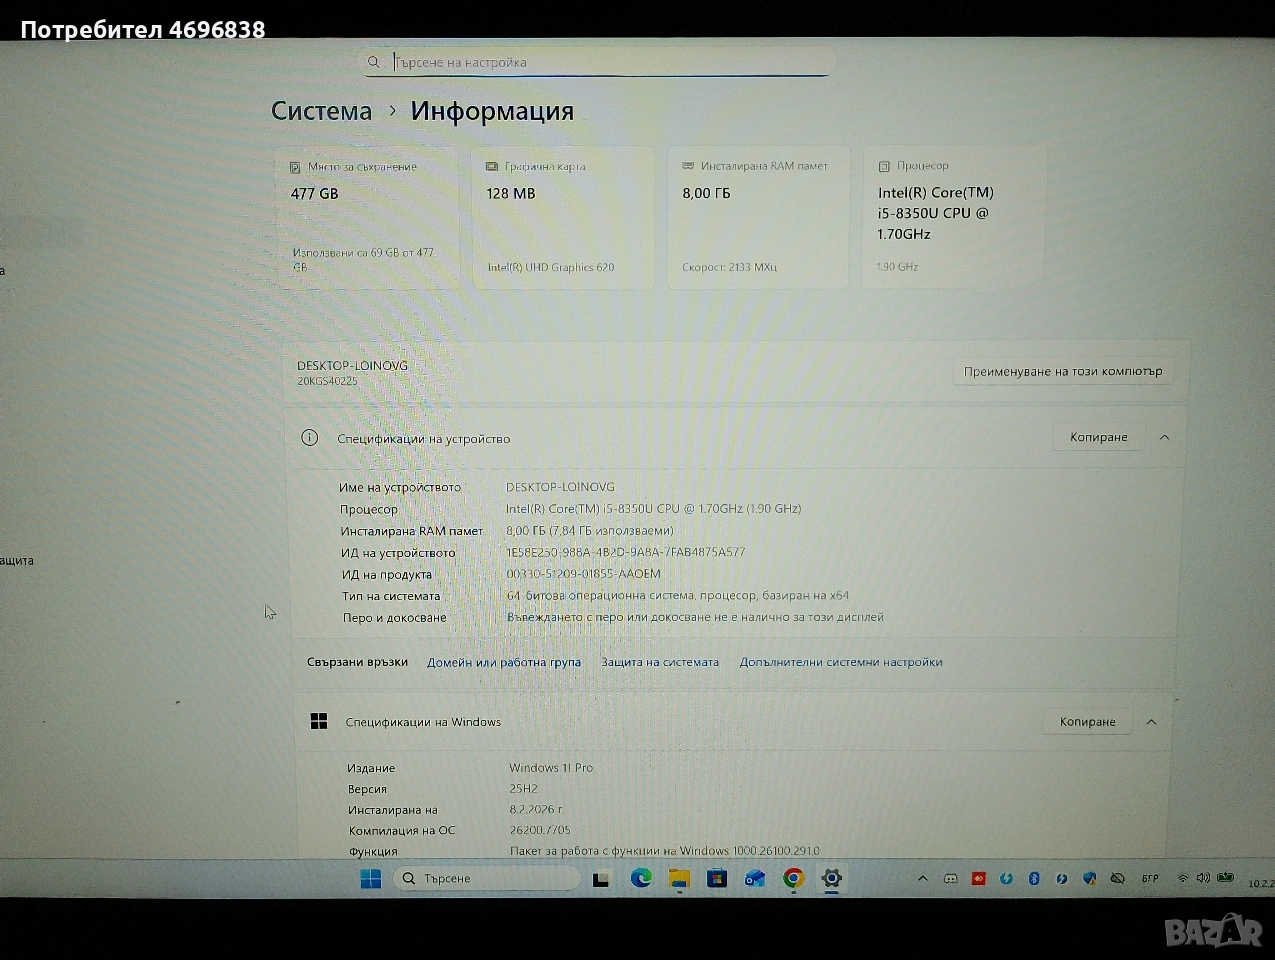Open Bluetooth icon in system tray
1275x960 pixels.
click(1034, 879)
